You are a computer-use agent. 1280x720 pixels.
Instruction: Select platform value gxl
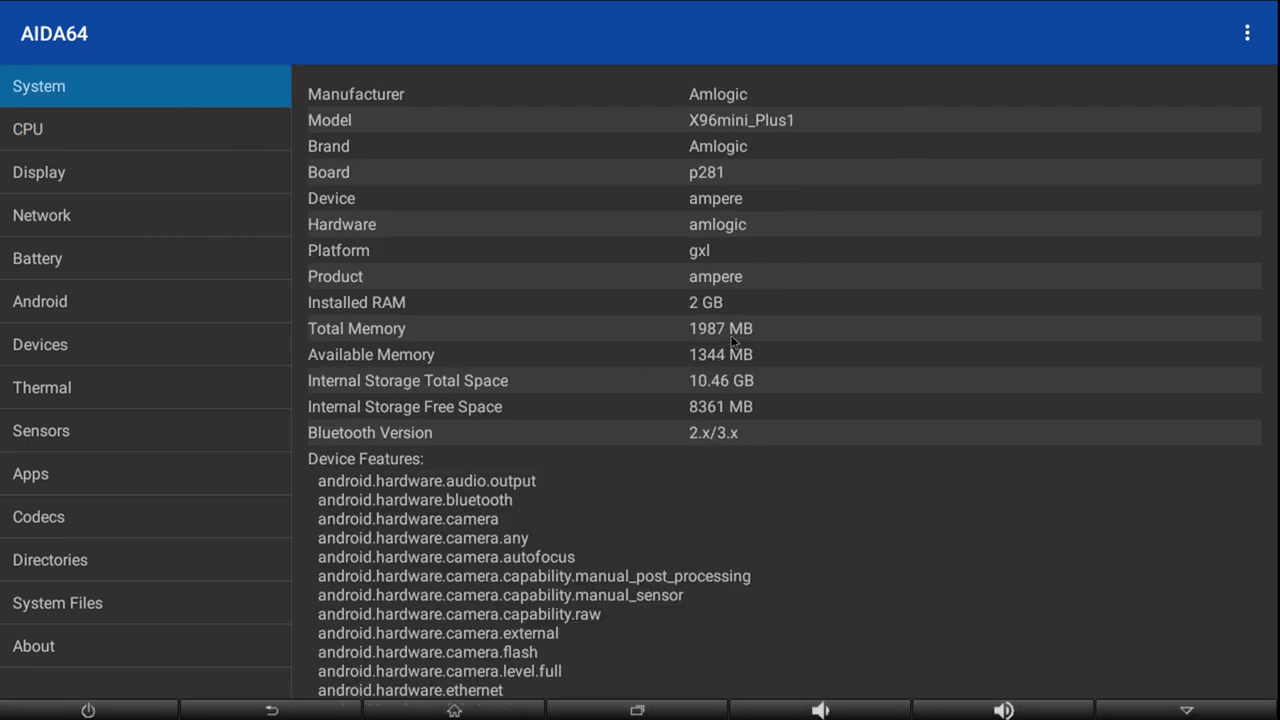point(699,250)
